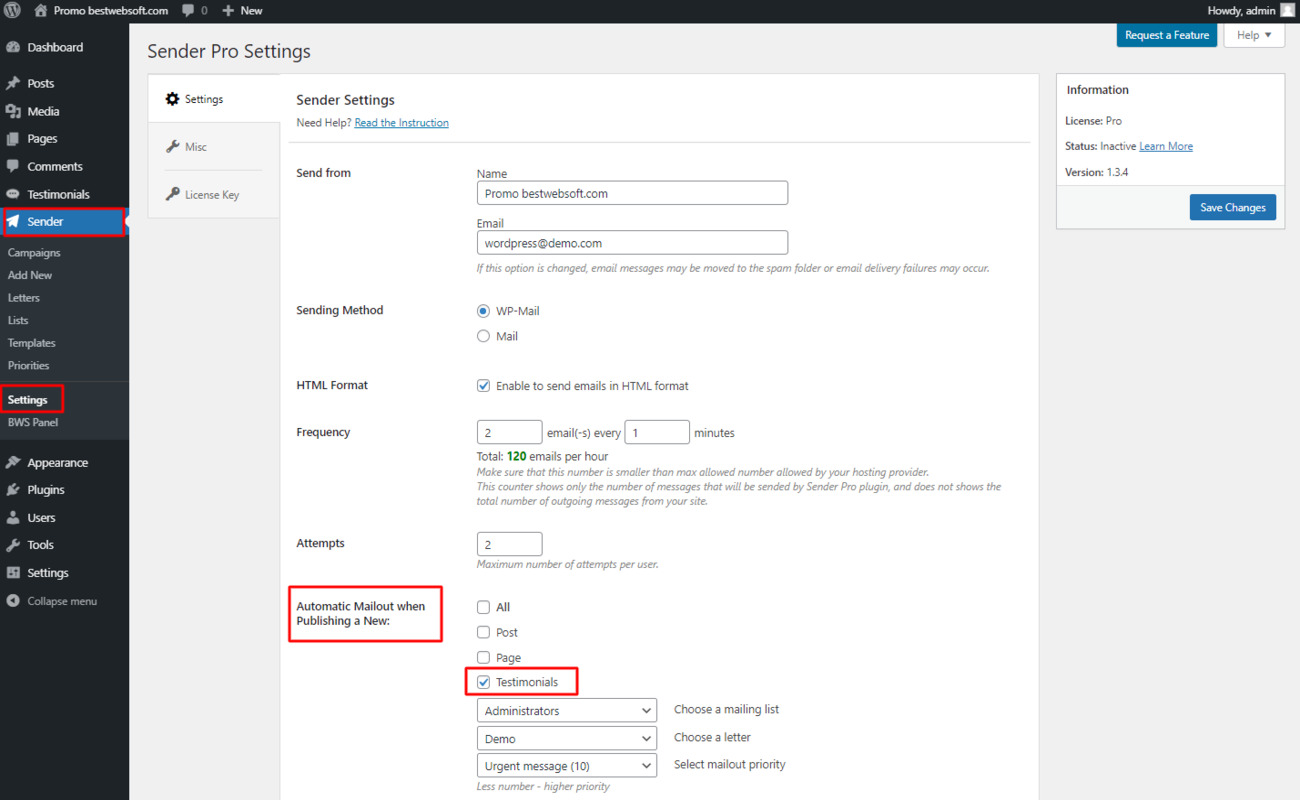Select the WP-Mail sending method
Screen dimensions: 1300x800
coord(484,311)
